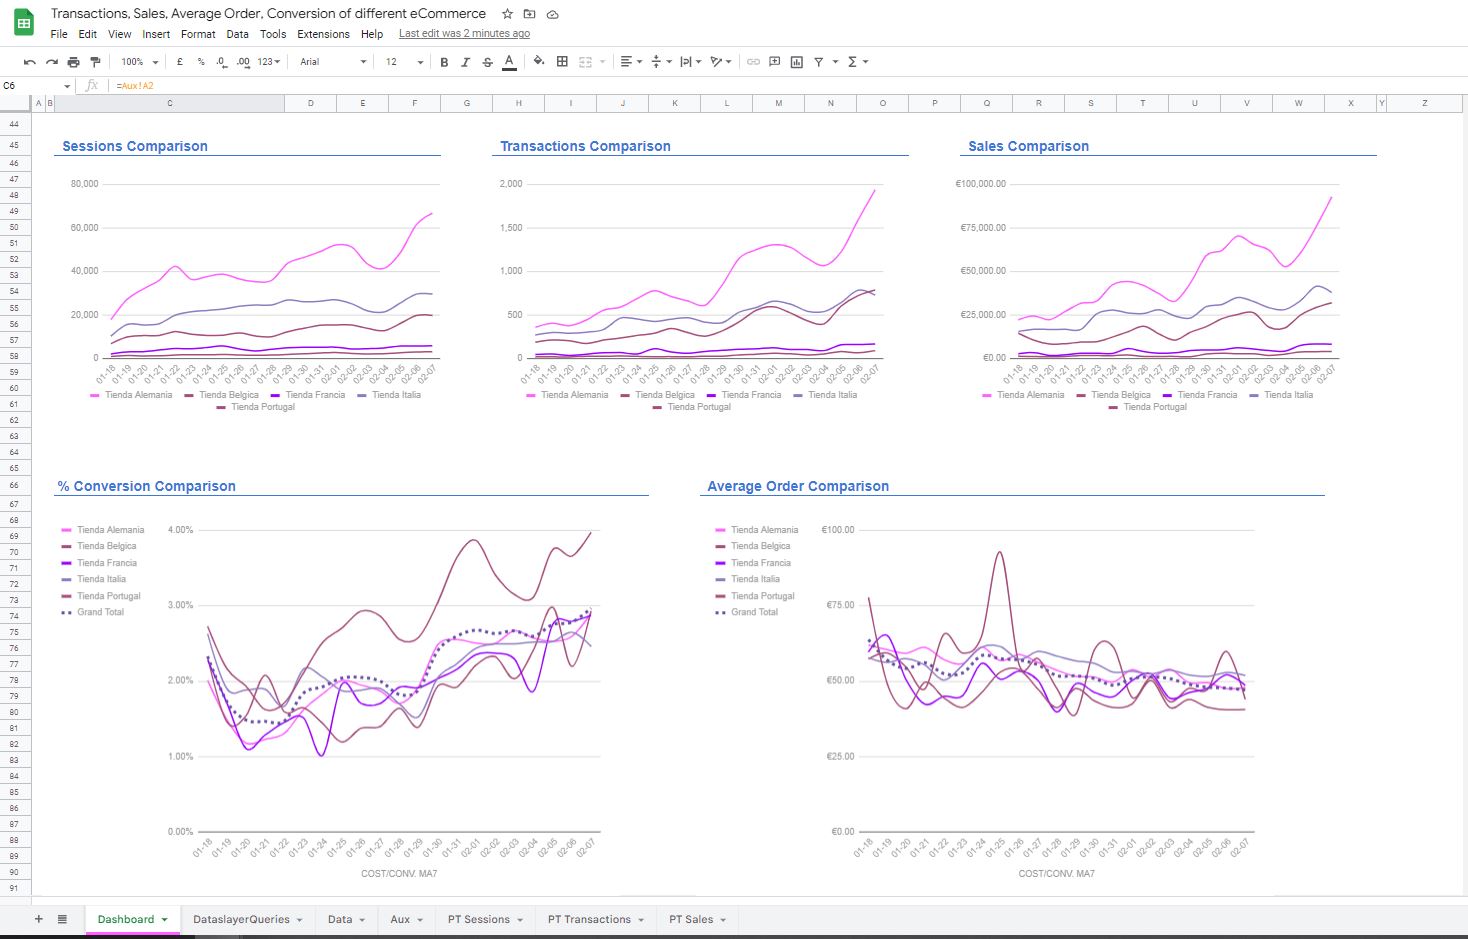The width and height of the screenshot is (1468, 939).
Task: Toggle italic formatting
Action: pos(465,62)
